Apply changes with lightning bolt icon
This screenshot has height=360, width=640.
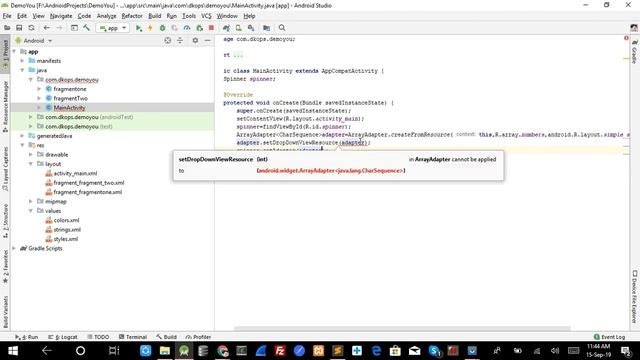pos(150,28)
